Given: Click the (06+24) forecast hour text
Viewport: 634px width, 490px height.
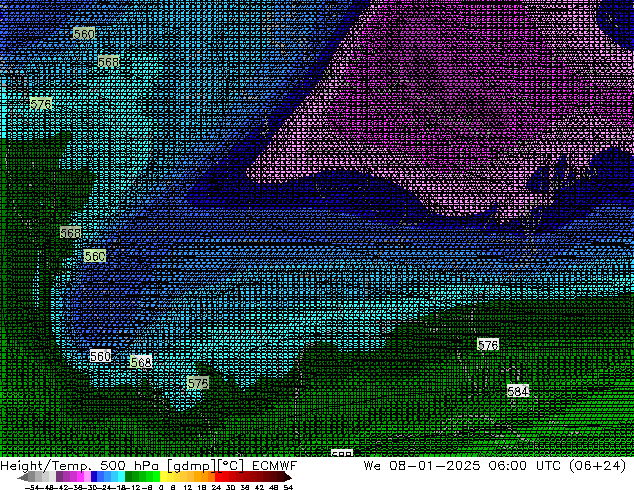Looking at the screenshot, I should pos(597,465).
